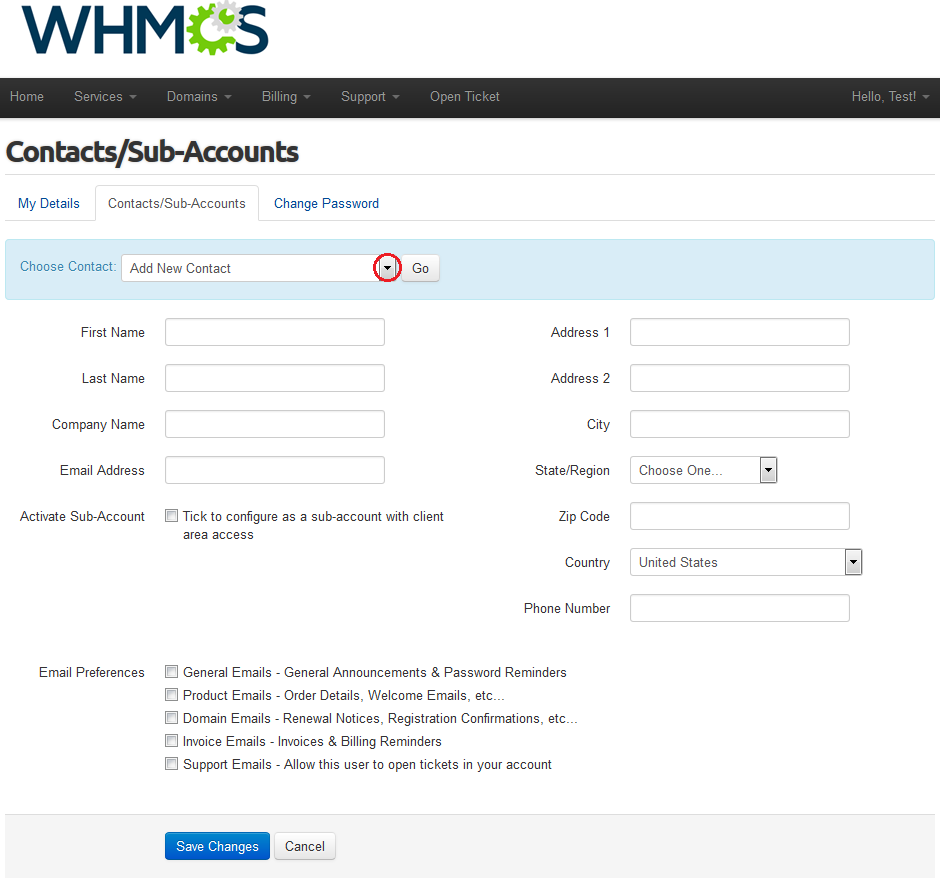Viewport: 940px width, 883px height.
Task: Open the Open Ticket page
Action: [x=465, y=97]
